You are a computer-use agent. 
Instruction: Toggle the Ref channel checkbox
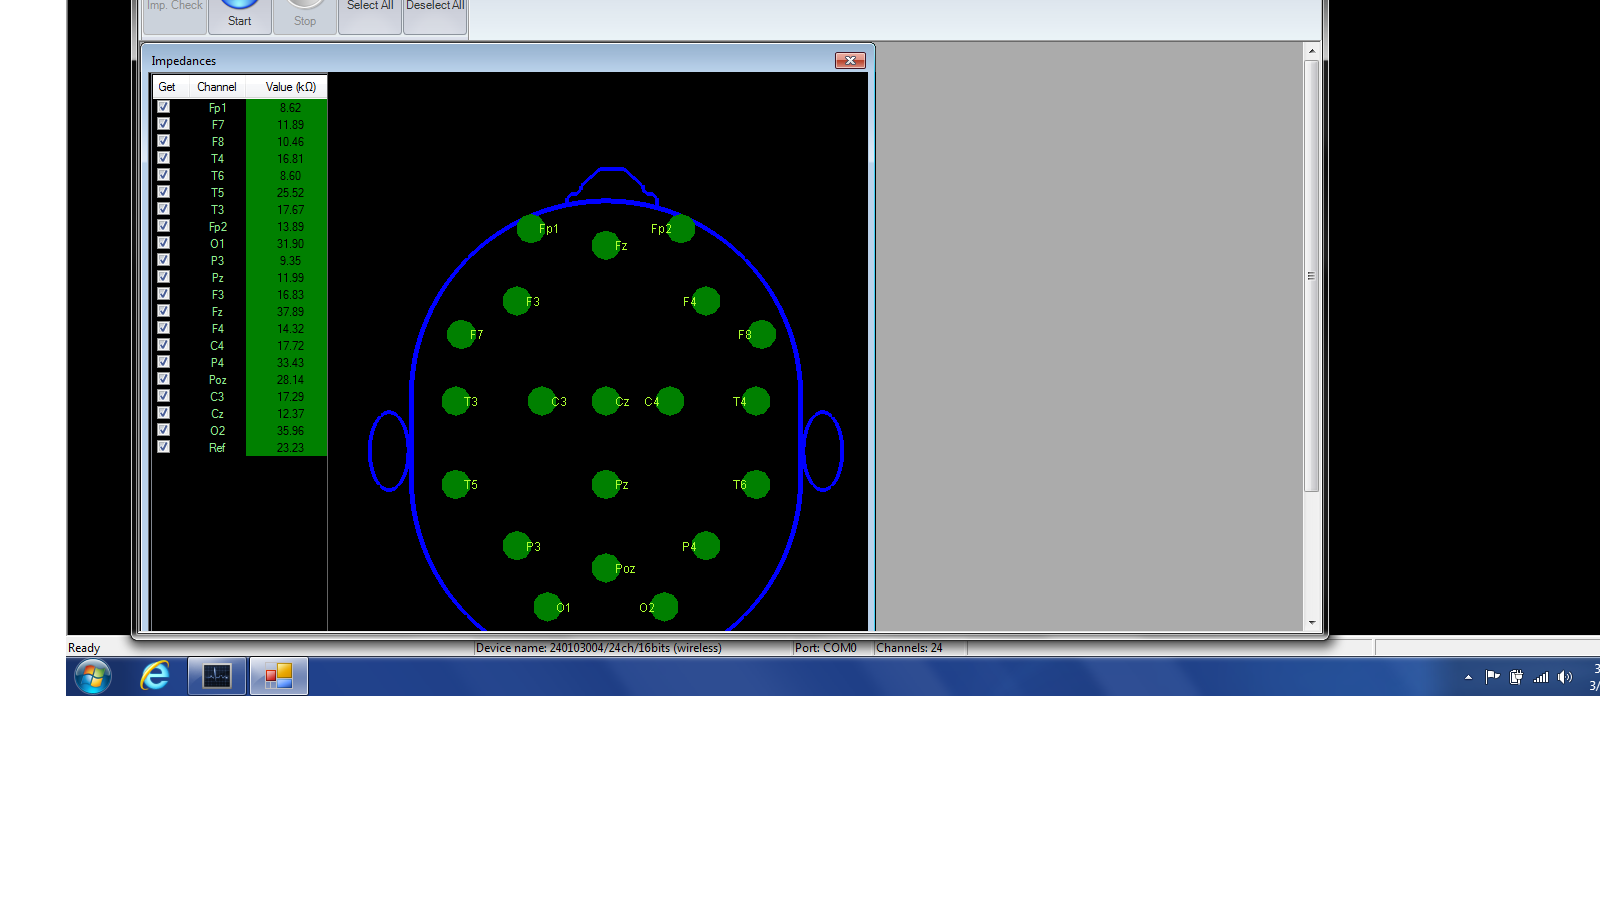[164, 447]
